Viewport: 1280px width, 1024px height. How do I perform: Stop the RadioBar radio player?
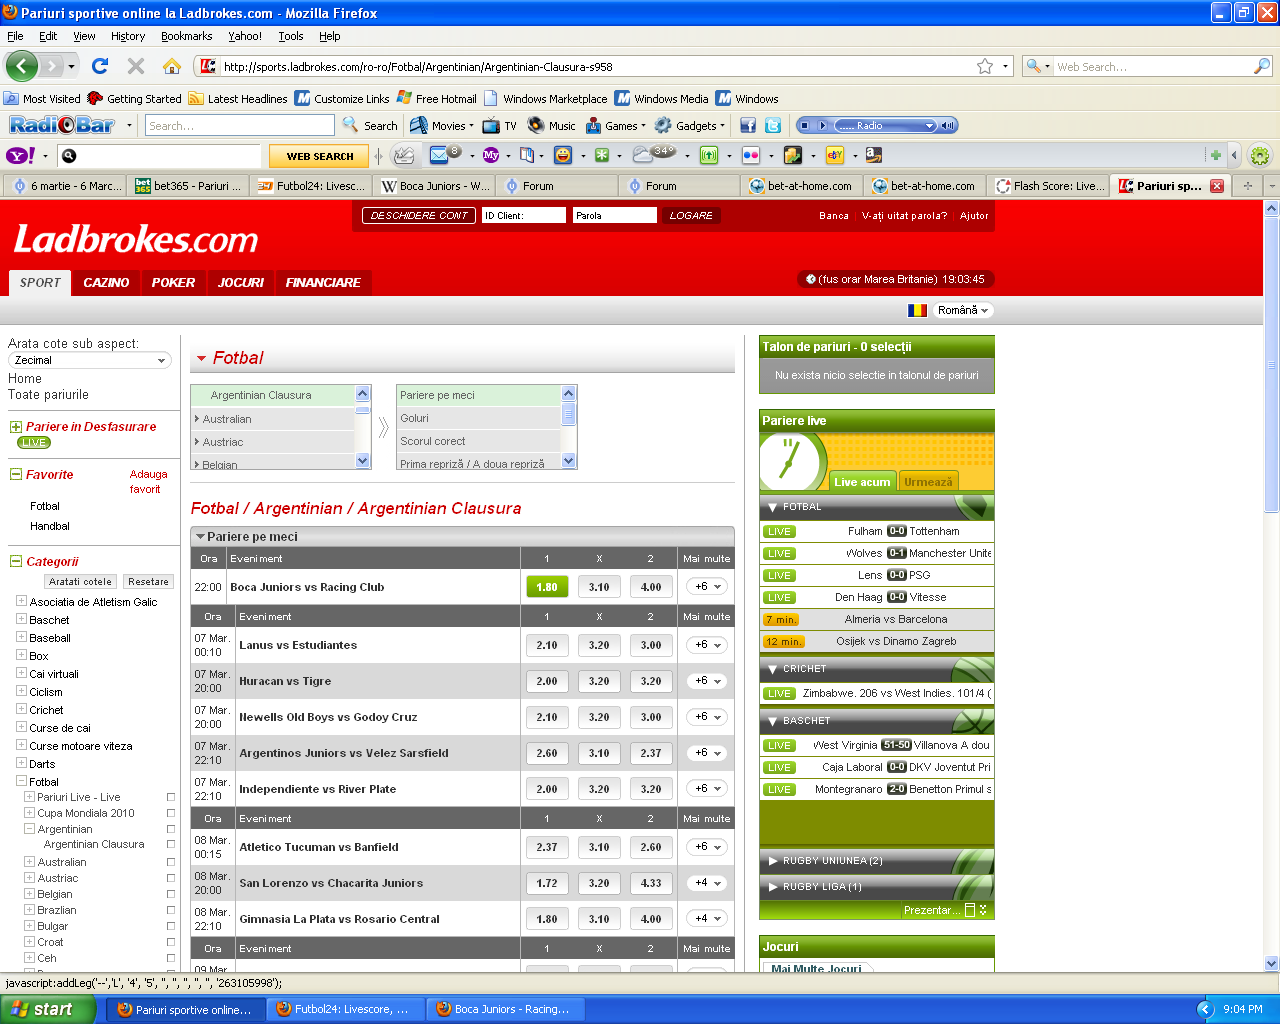(804, 126)
